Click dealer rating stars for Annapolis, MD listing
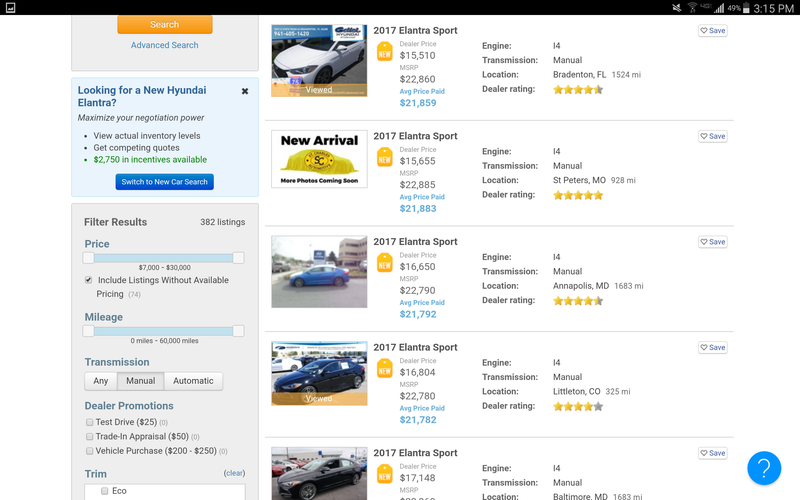This screenshot has height=500, width=800. point(578,301)
